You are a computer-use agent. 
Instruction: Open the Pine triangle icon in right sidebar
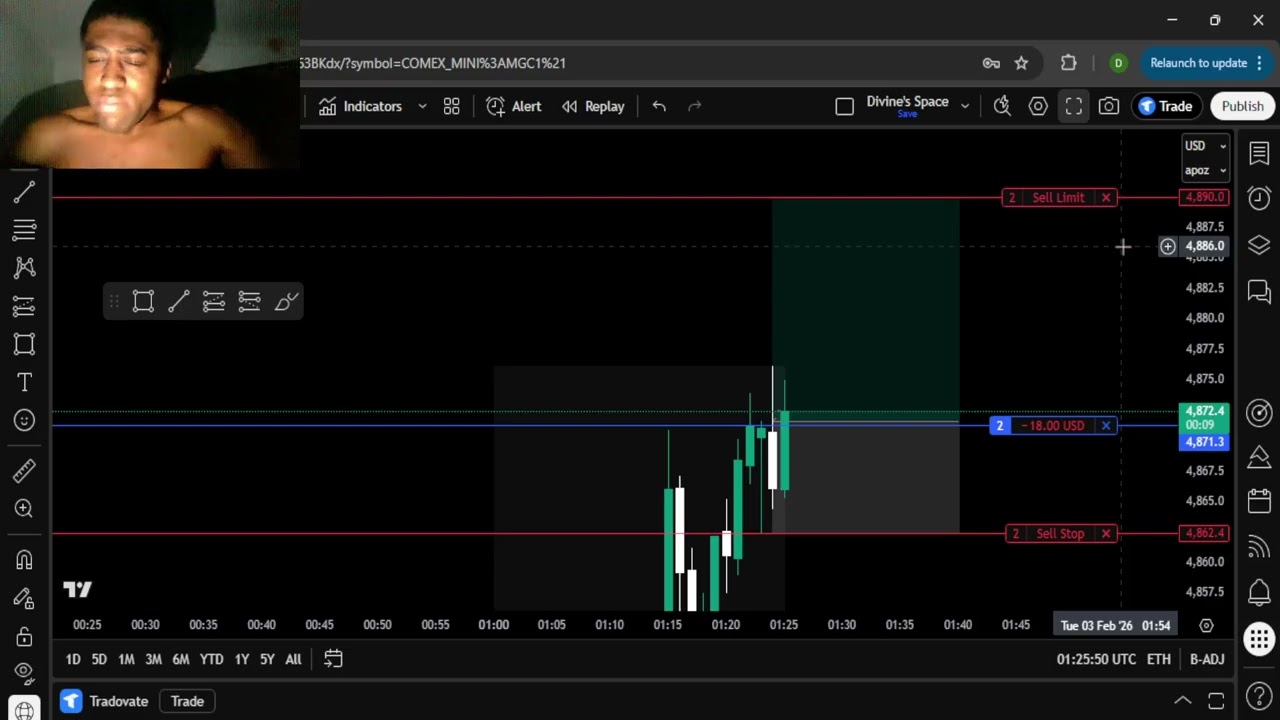click(x=1259, y=457)
